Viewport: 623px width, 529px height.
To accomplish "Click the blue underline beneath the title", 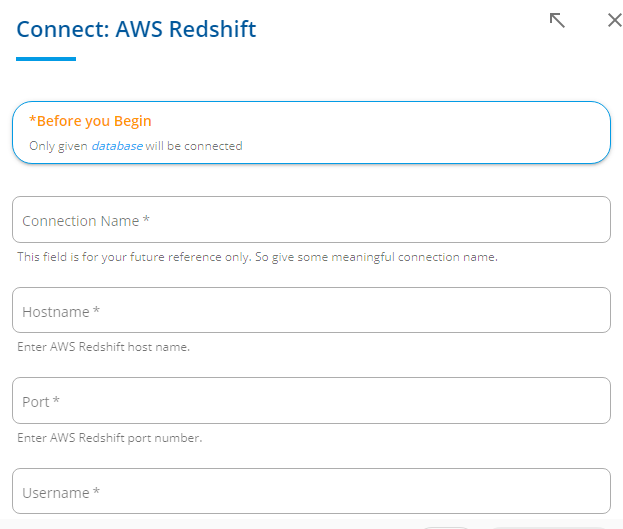I will (x=46, y=59).
